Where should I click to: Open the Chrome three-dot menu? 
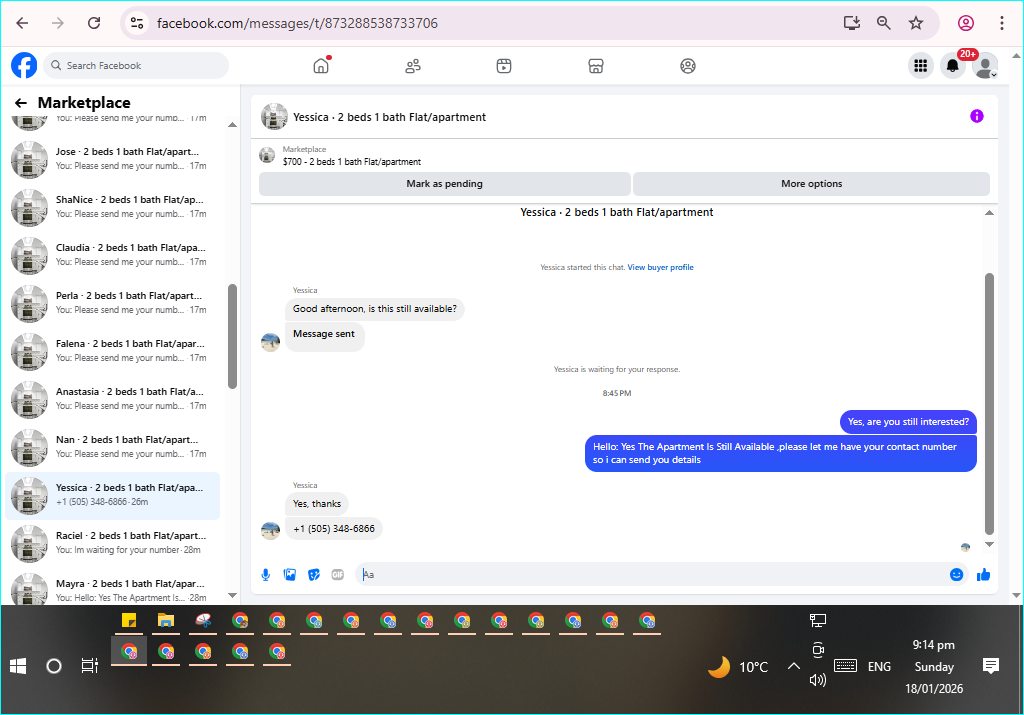tap(1001, 23)
